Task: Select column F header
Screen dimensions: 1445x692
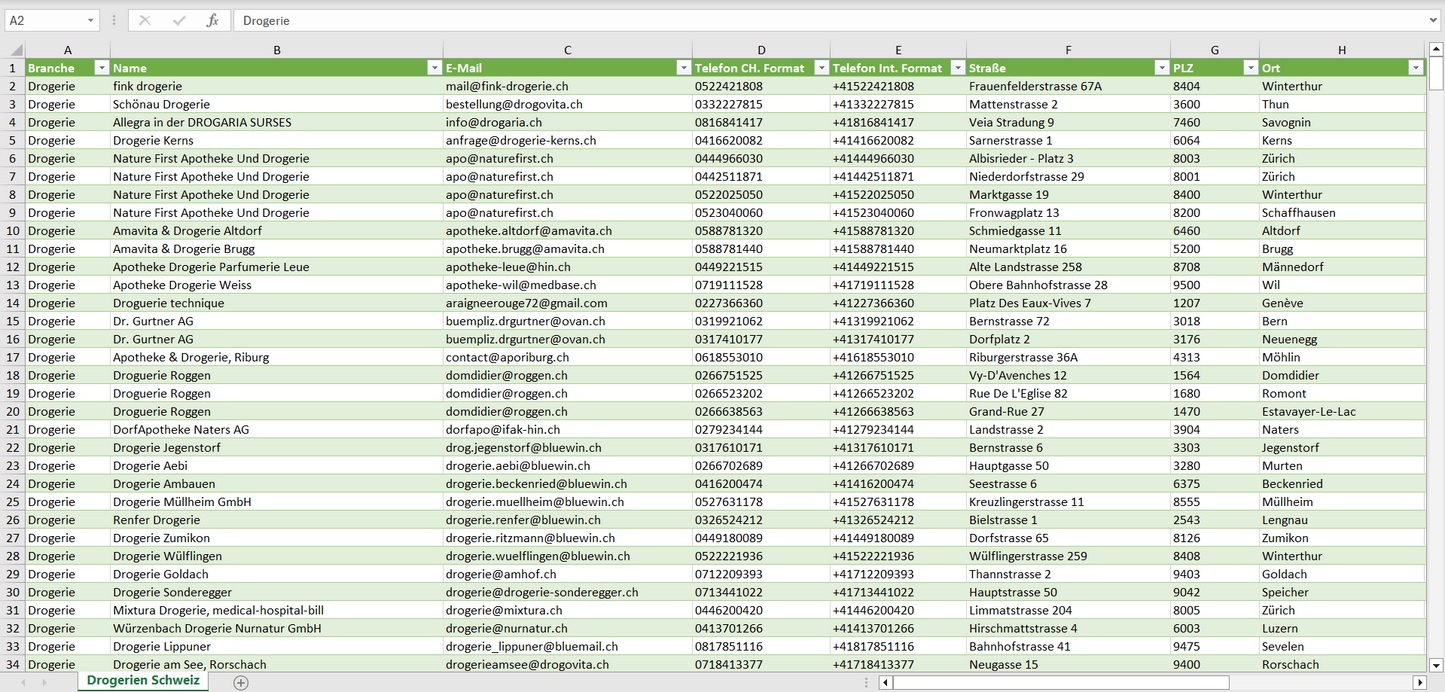Action: pyautogui.click(x=1068, y=50)
